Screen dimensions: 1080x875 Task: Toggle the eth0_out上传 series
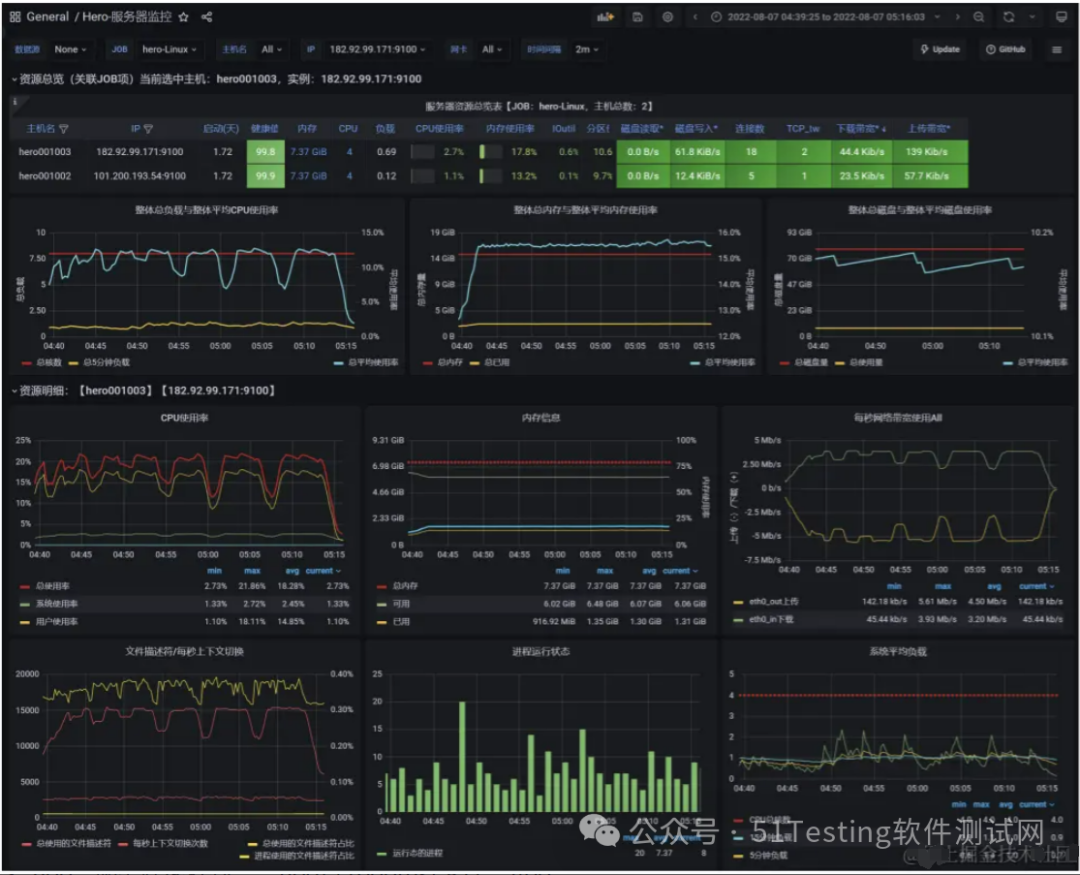coord(773,602)
